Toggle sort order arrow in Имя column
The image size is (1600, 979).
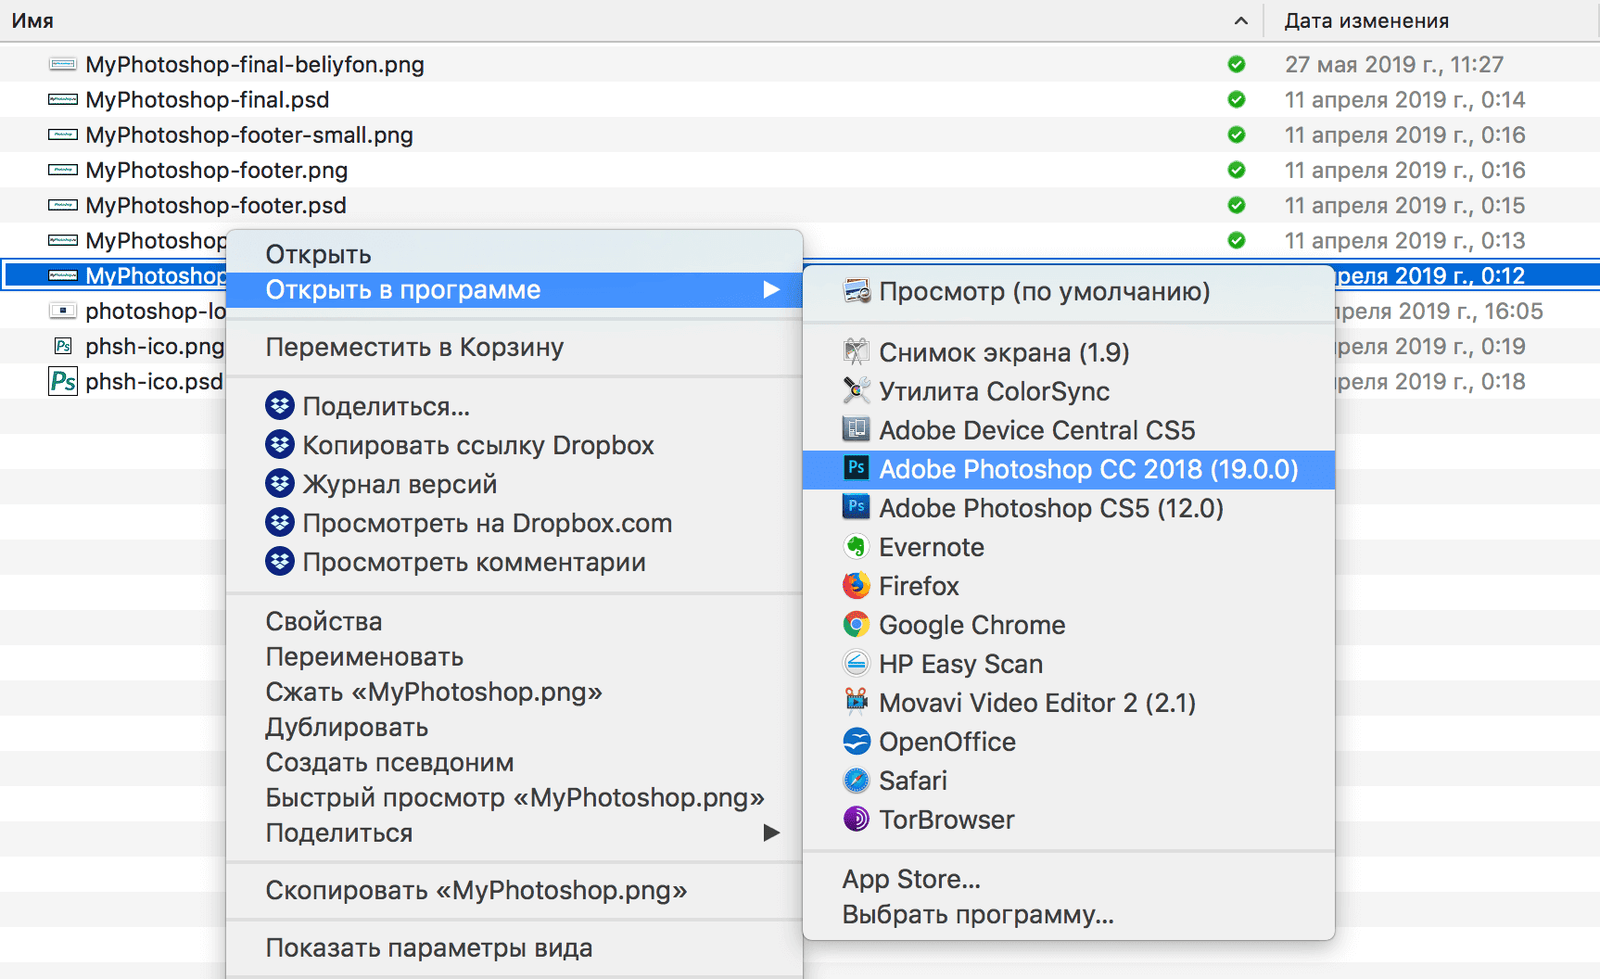coord(1241,21)
